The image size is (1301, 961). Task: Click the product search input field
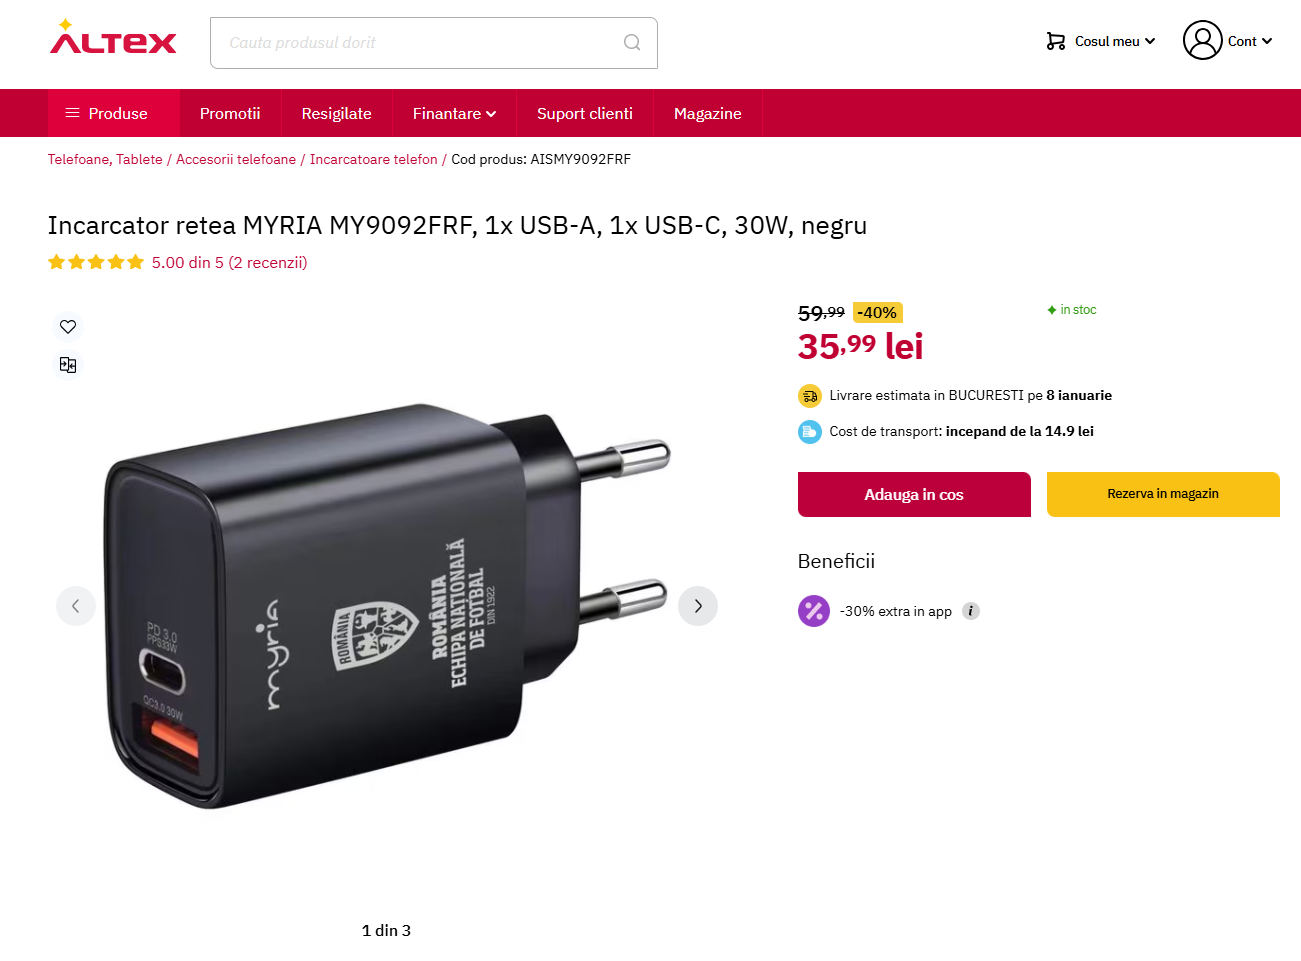[x=420, y=43]
